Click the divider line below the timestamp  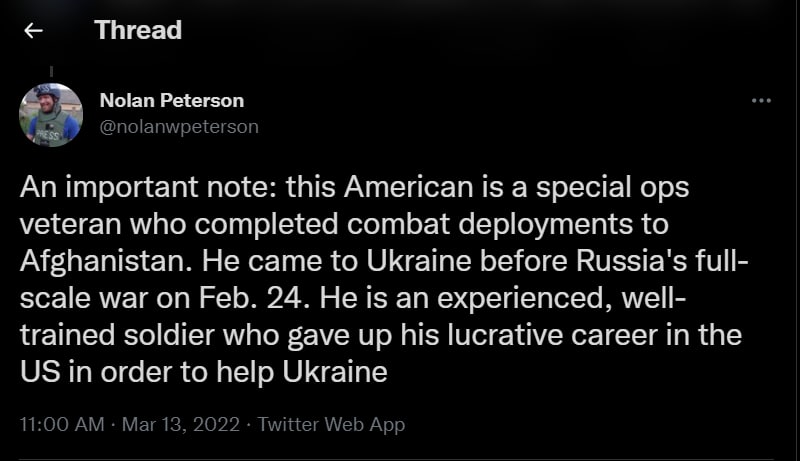pos(396,459)
